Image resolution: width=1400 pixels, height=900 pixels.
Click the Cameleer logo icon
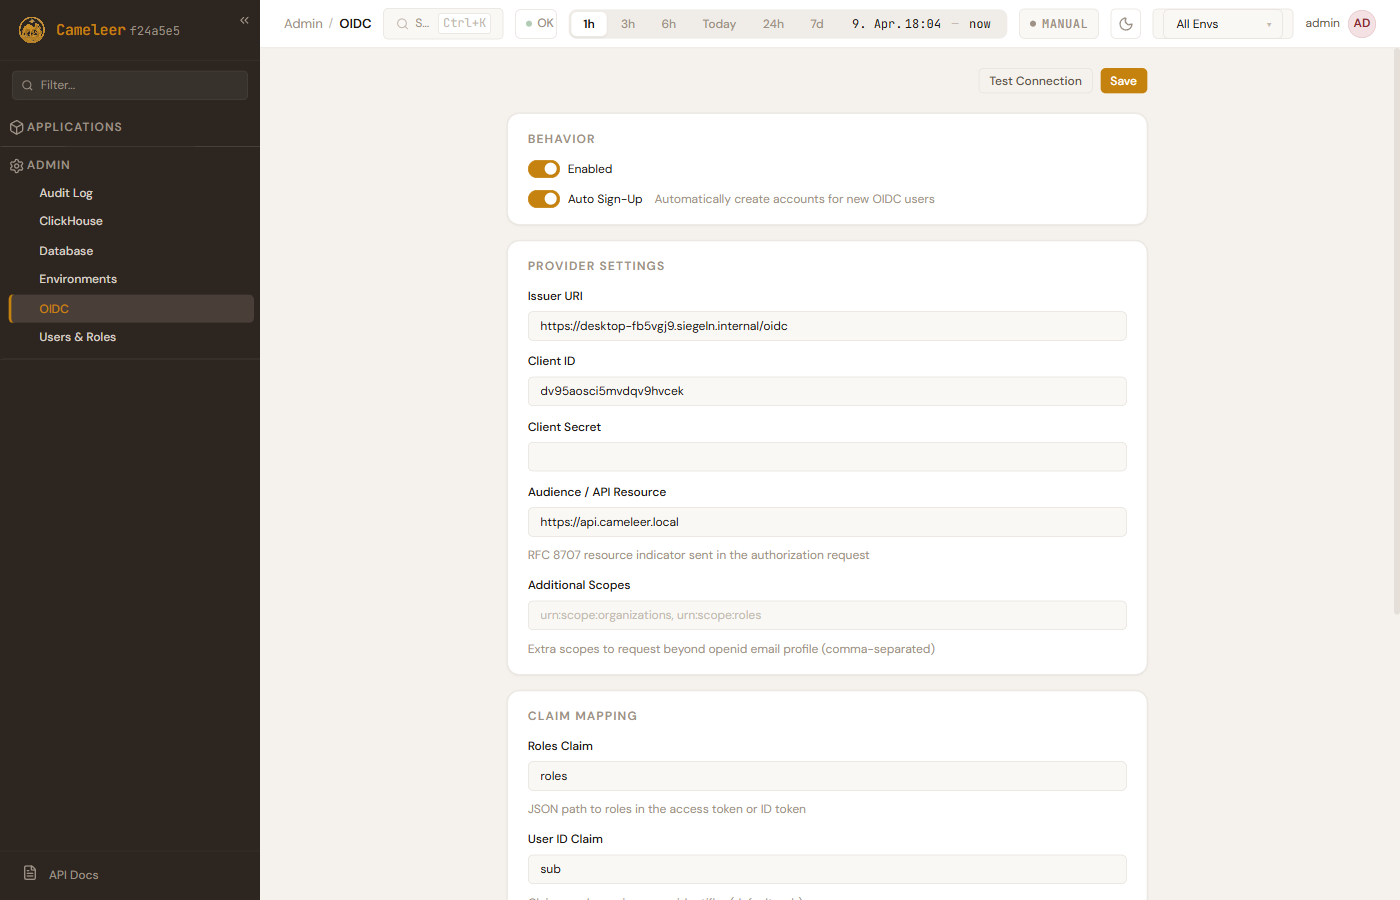(x=32, y=30)
